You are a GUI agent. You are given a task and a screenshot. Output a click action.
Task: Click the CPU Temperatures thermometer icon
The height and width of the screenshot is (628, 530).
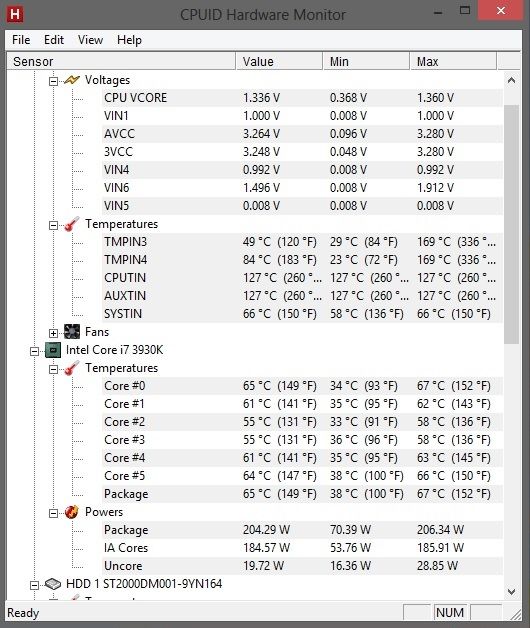click(x=72, y=368)
